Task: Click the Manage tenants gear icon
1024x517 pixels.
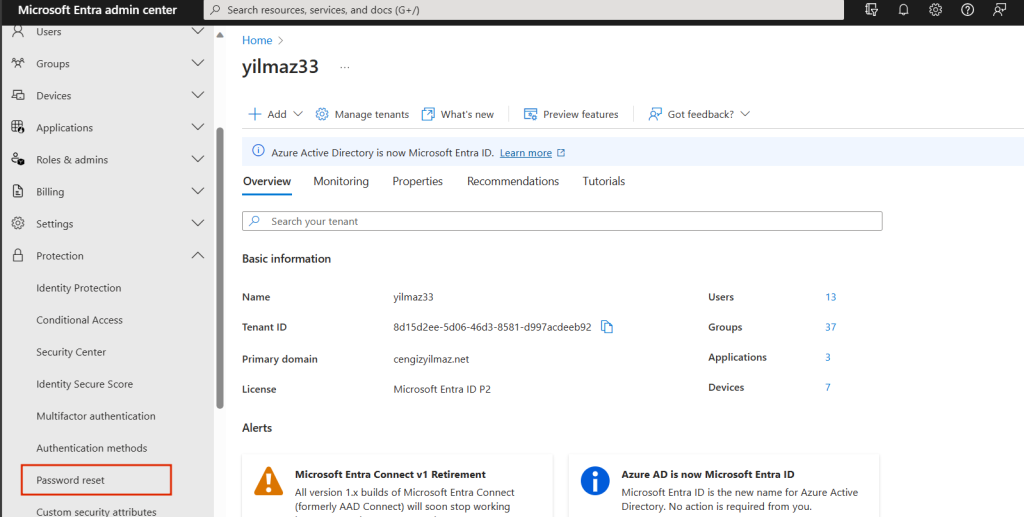Action: pyautogui.click(x=322, y=114)
